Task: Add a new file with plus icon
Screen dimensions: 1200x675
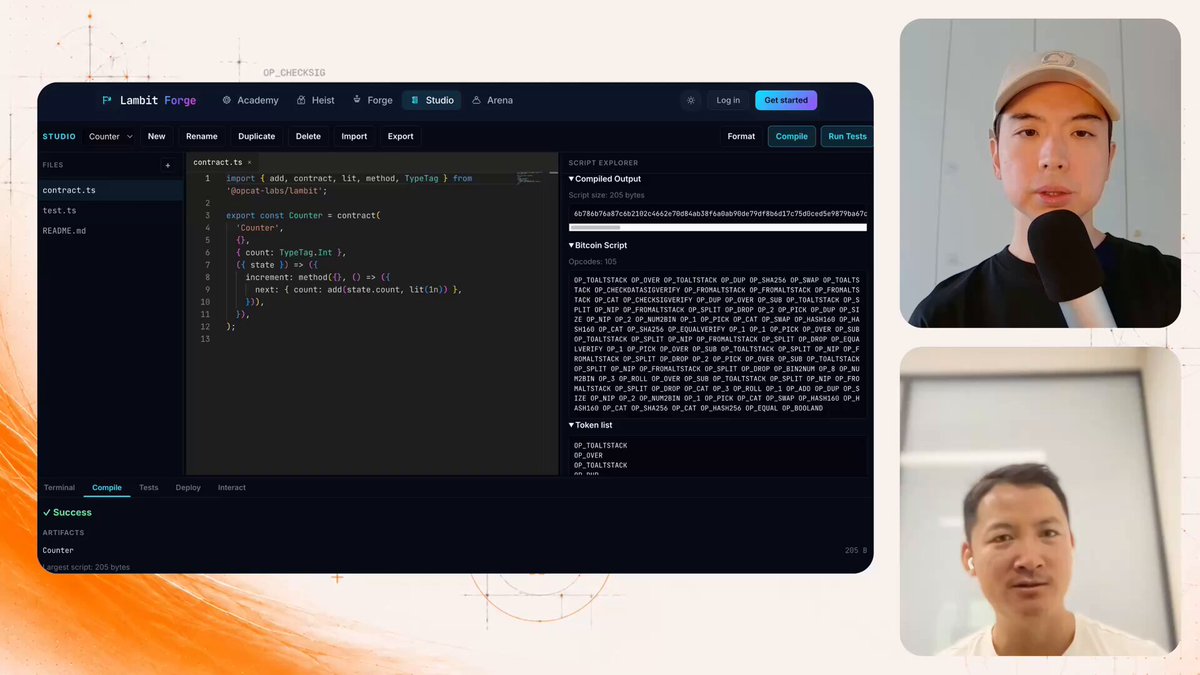Action: click(167, 165)
